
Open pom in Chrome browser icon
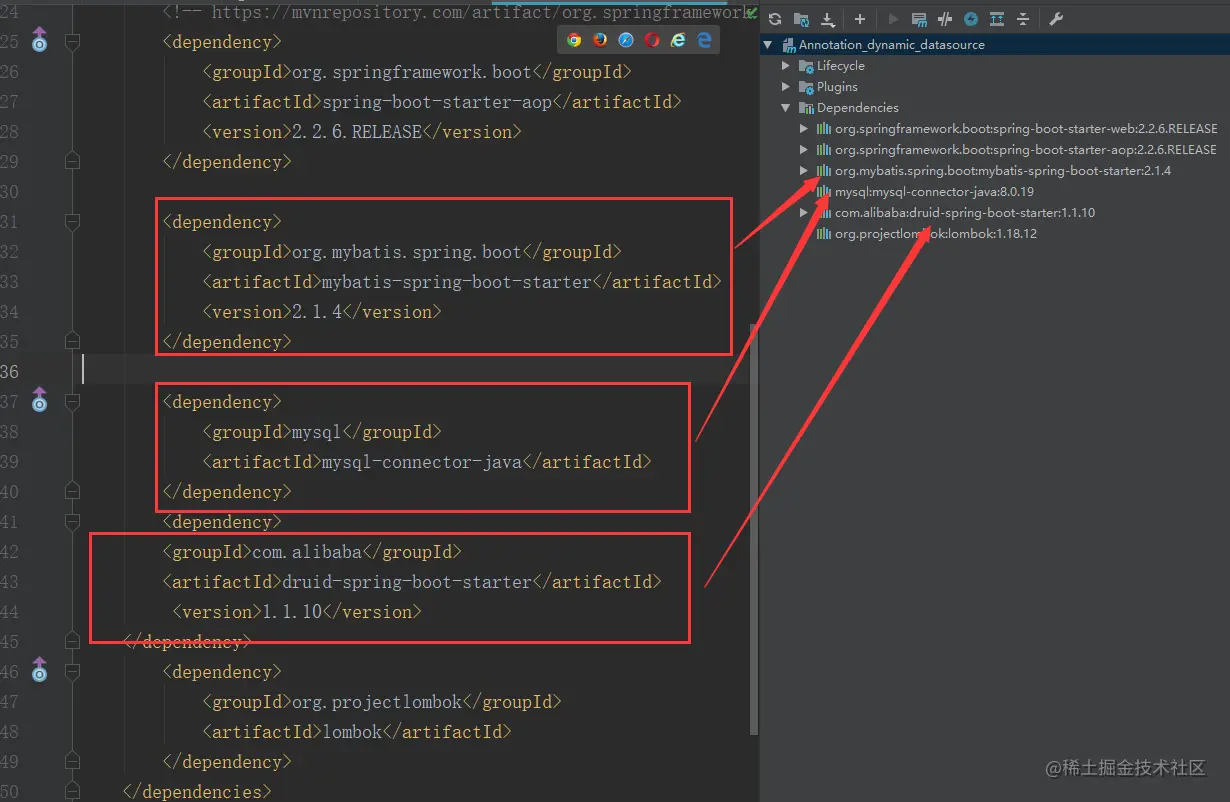[x=574, y=40]
